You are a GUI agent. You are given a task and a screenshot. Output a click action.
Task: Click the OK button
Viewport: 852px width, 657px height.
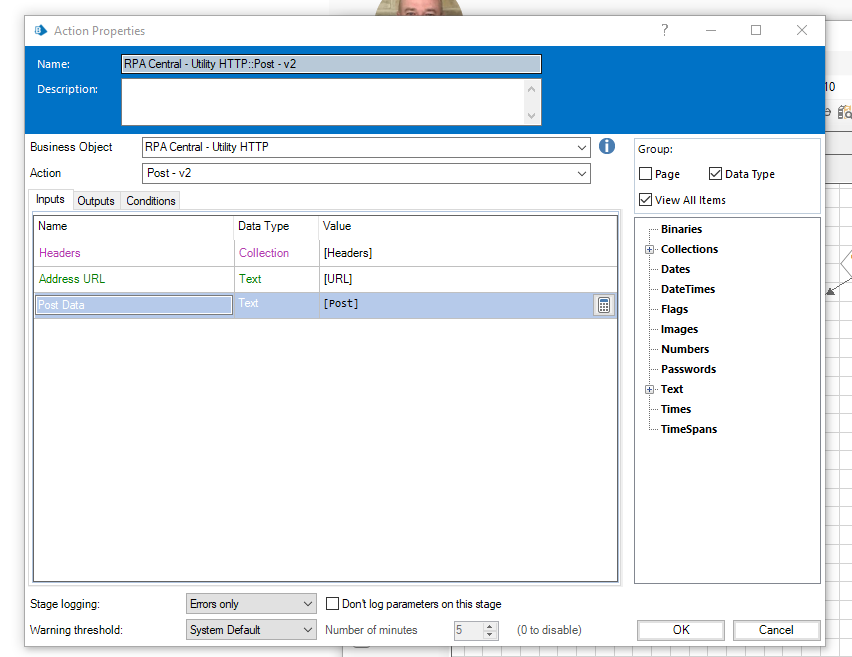click(x=681, y=630)
